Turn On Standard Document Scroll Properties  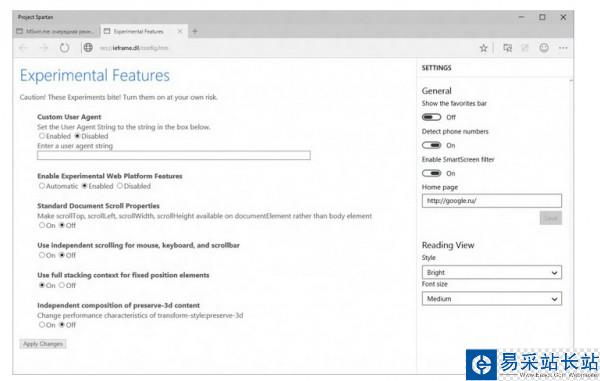click(42, 225)
